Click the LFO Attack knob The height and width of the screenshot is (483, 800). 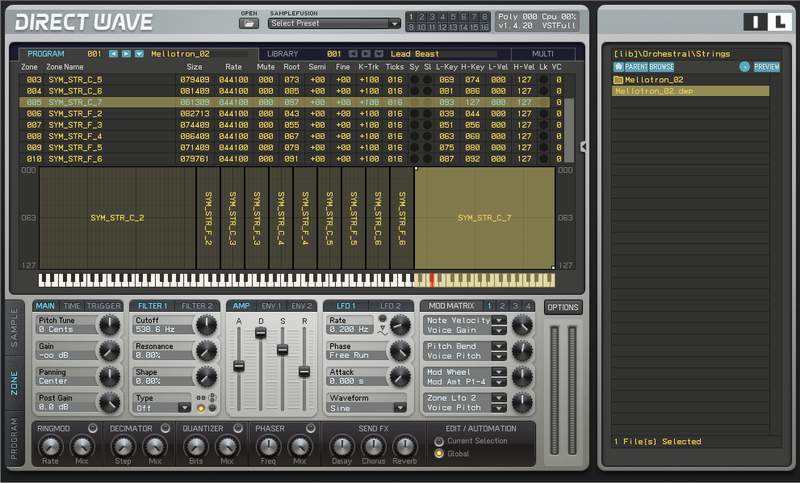tap(401, 376)
